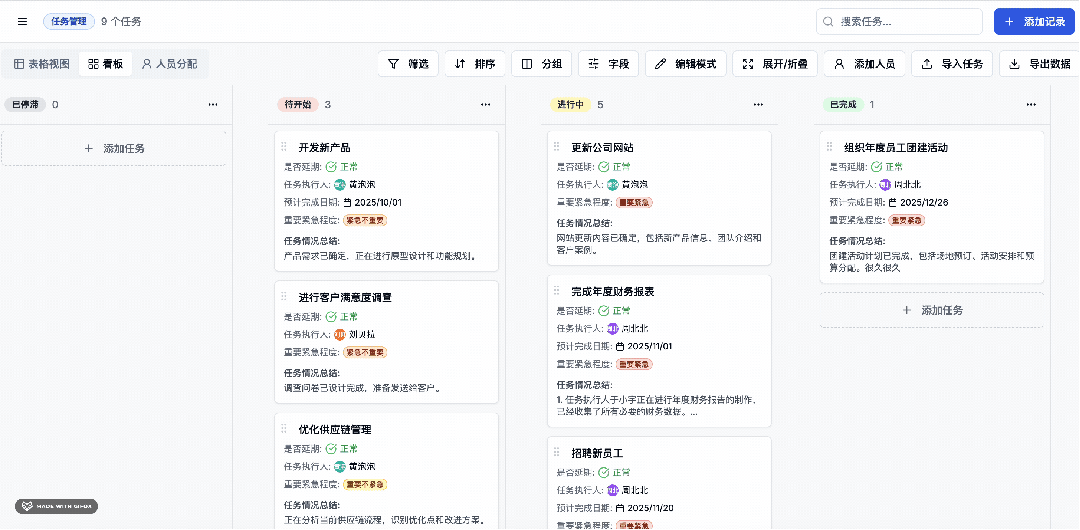The height and width of the screenshot is (530, 1080).
Task: Click the 任务管理 badge
Action: (69, 21)
